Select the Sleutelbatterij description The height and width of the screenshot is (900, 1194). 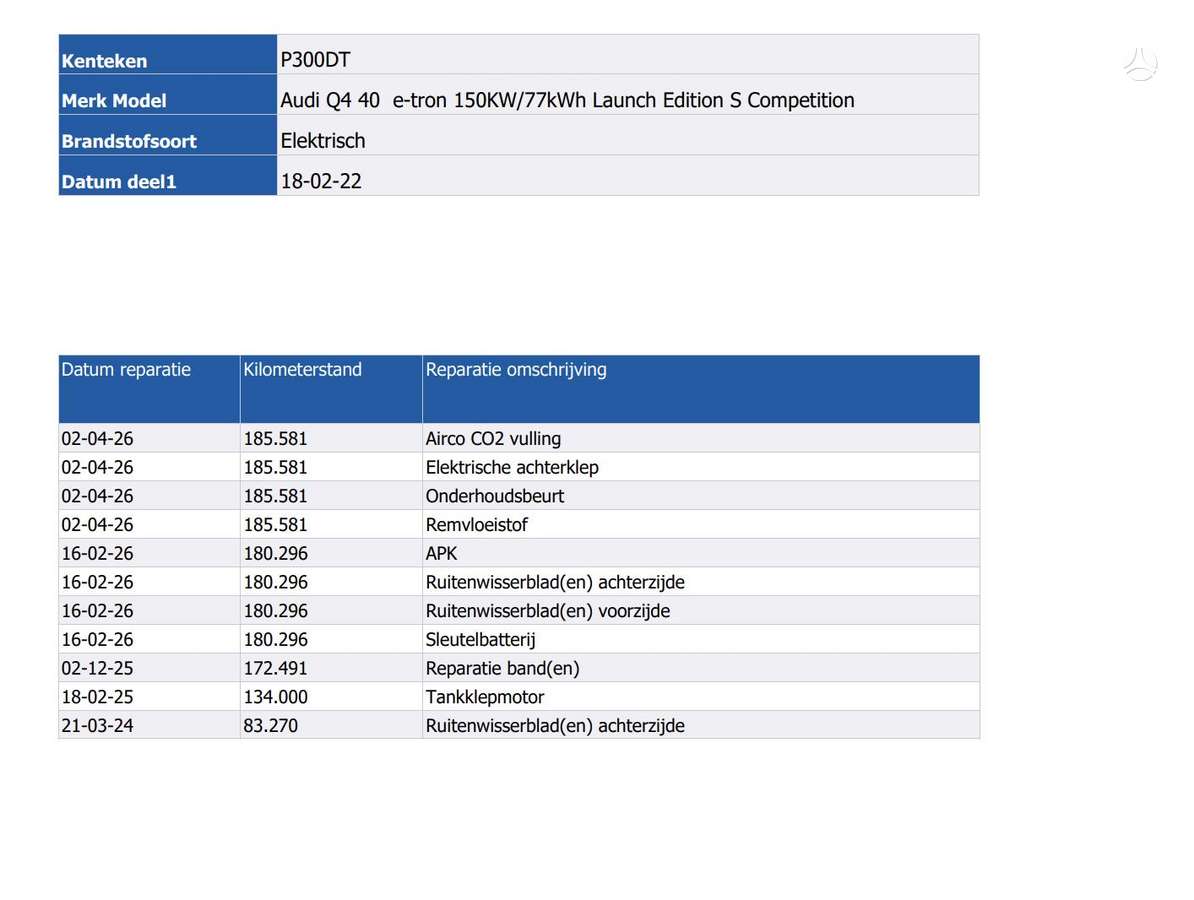click(x=480, y=640)
